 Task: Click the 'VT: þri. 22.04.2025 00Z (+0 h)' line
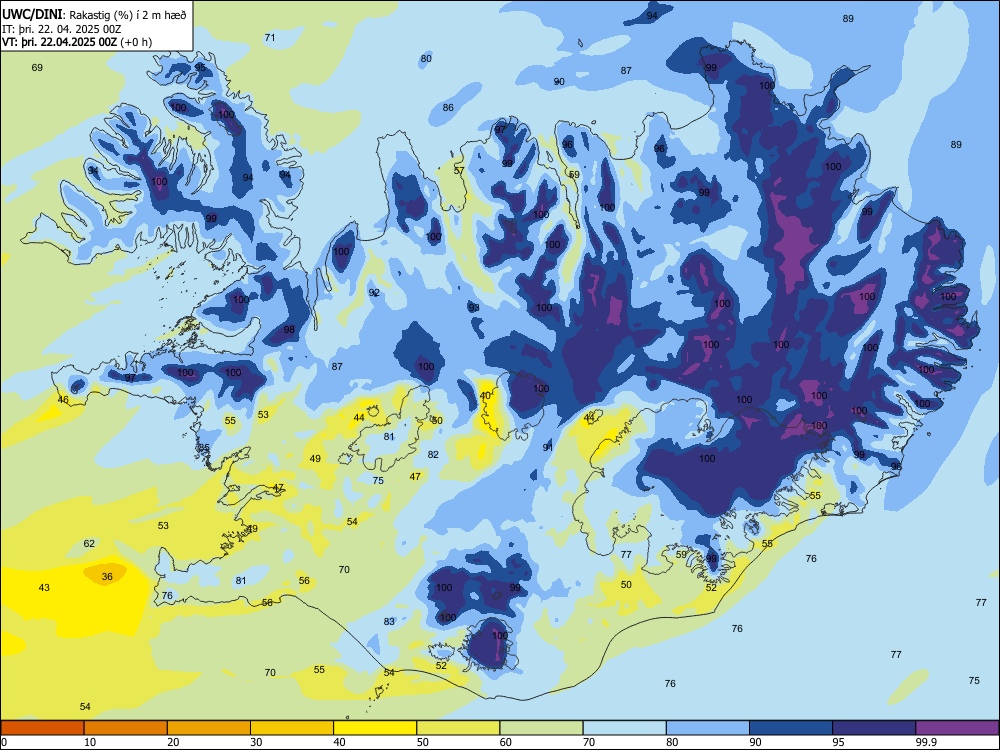[x=77, y=42]
